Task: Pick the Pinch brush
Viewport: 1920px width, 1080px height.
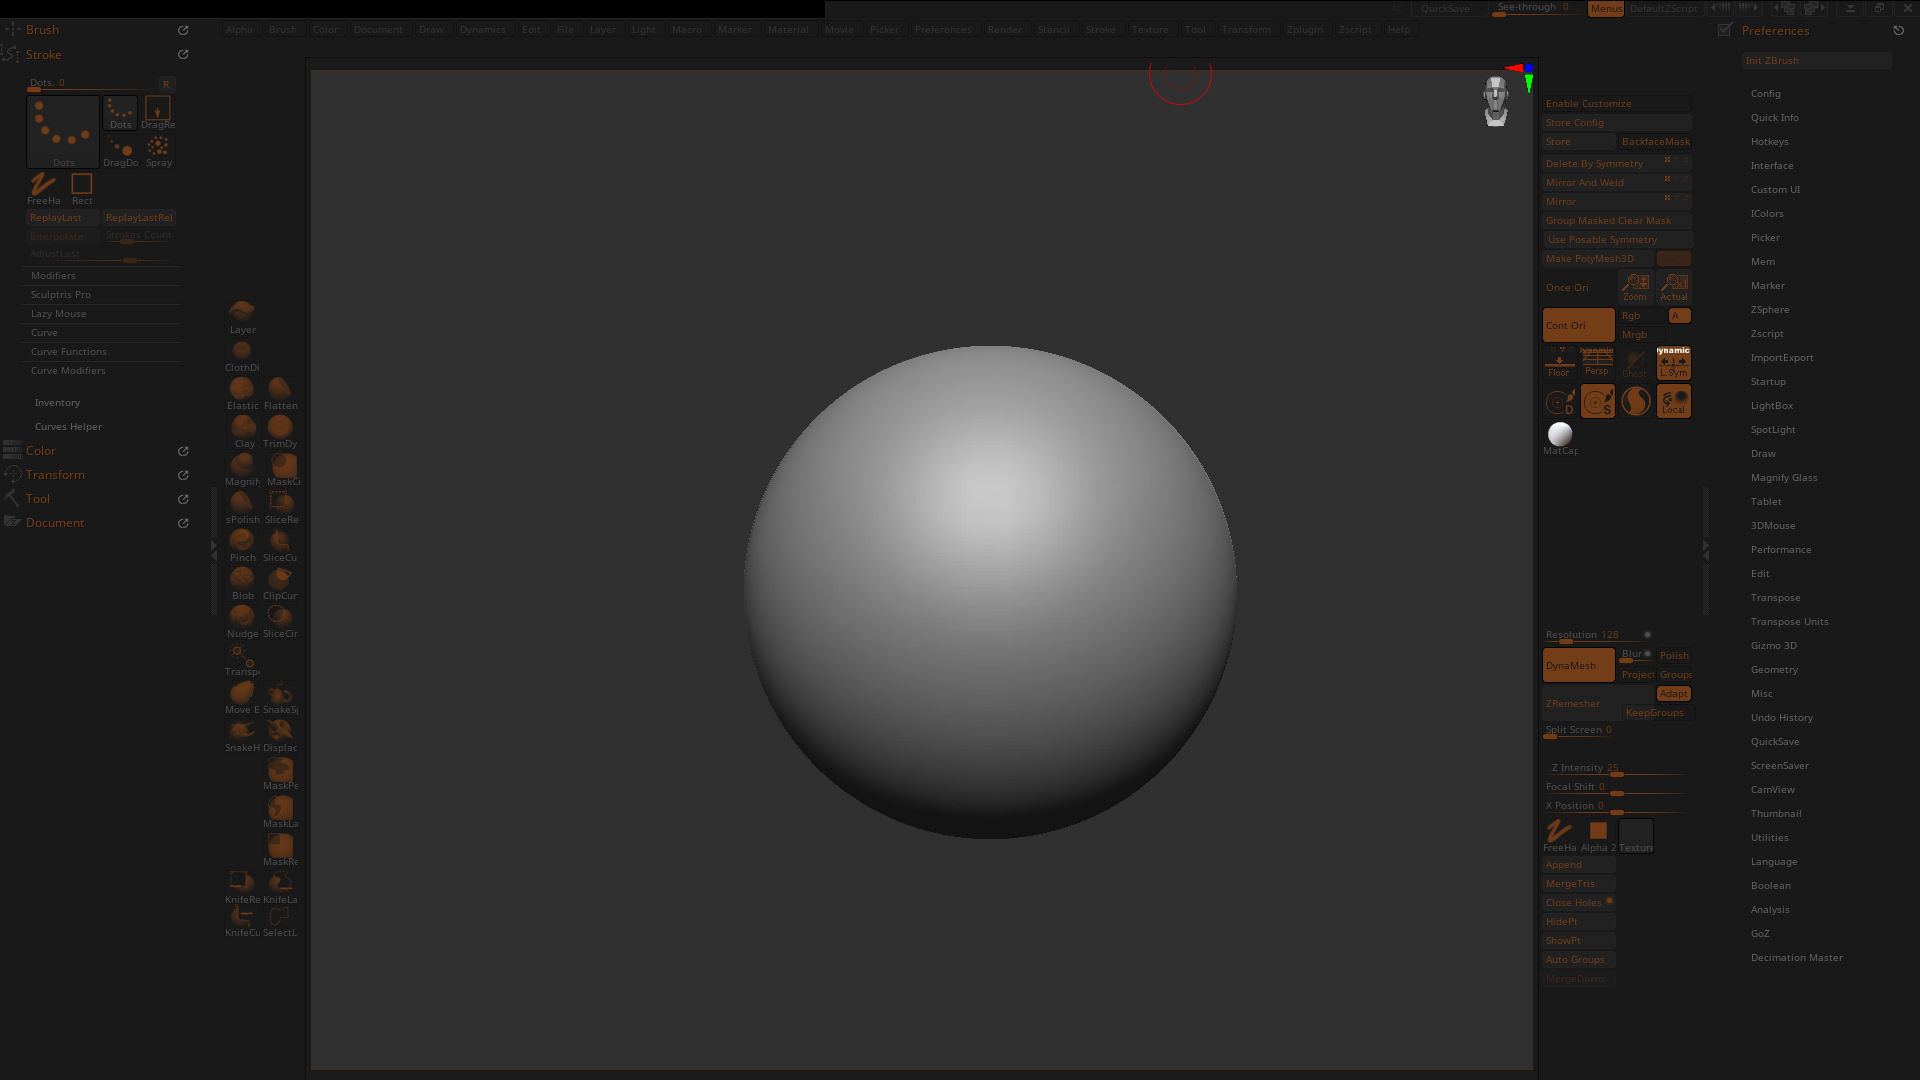Action: [242, 544]
